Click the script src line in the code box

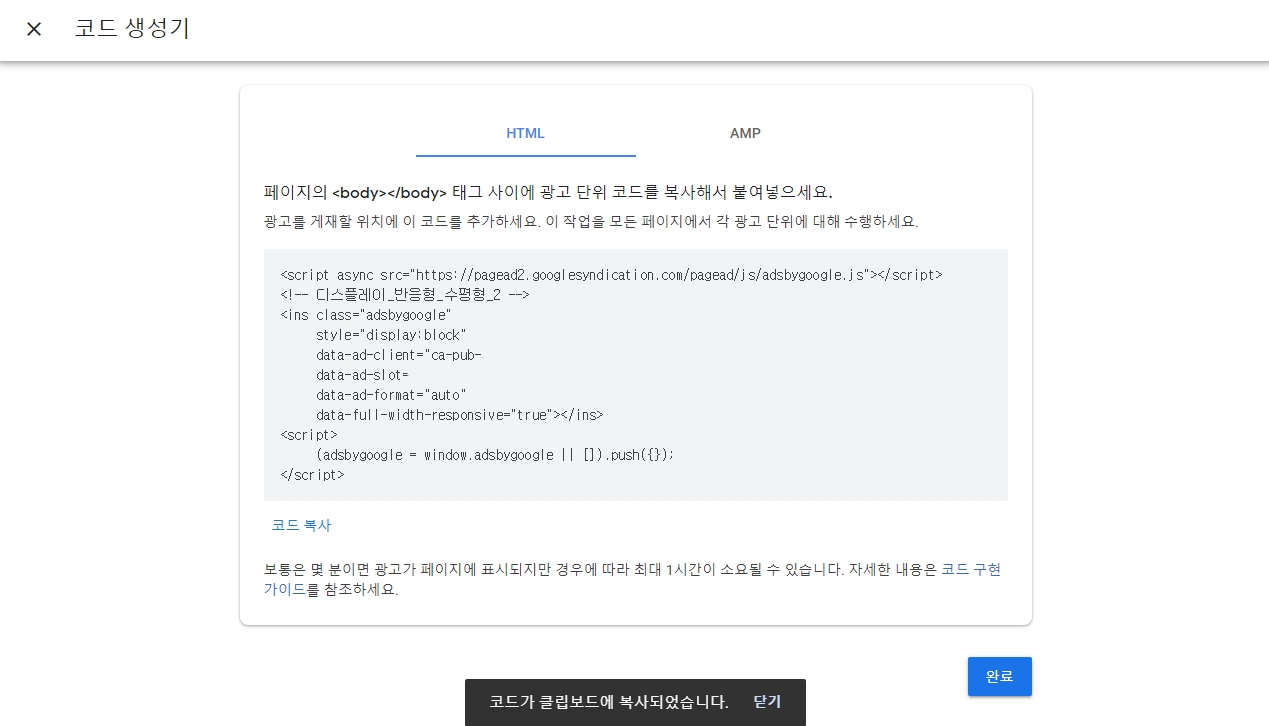pos(611,275)
